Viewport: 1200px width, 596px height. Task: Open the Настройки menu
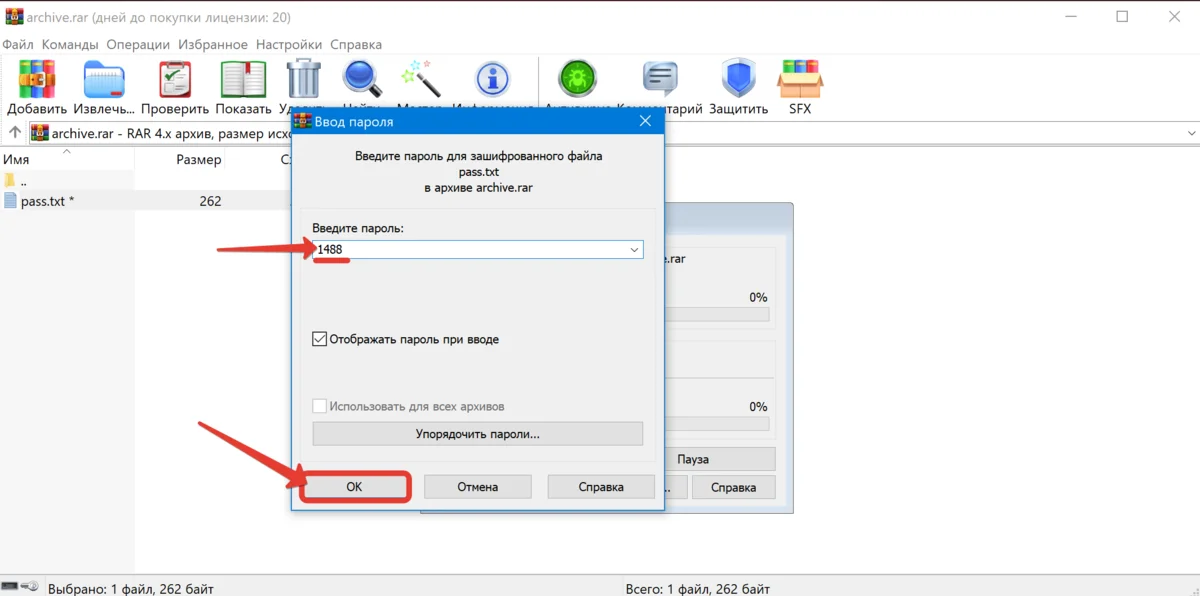click(288, 44)
